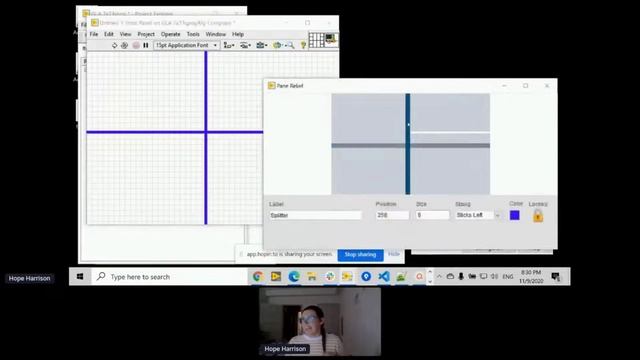
Task: Open File Explorer from the taskbar
Action: tap(312, 277)
